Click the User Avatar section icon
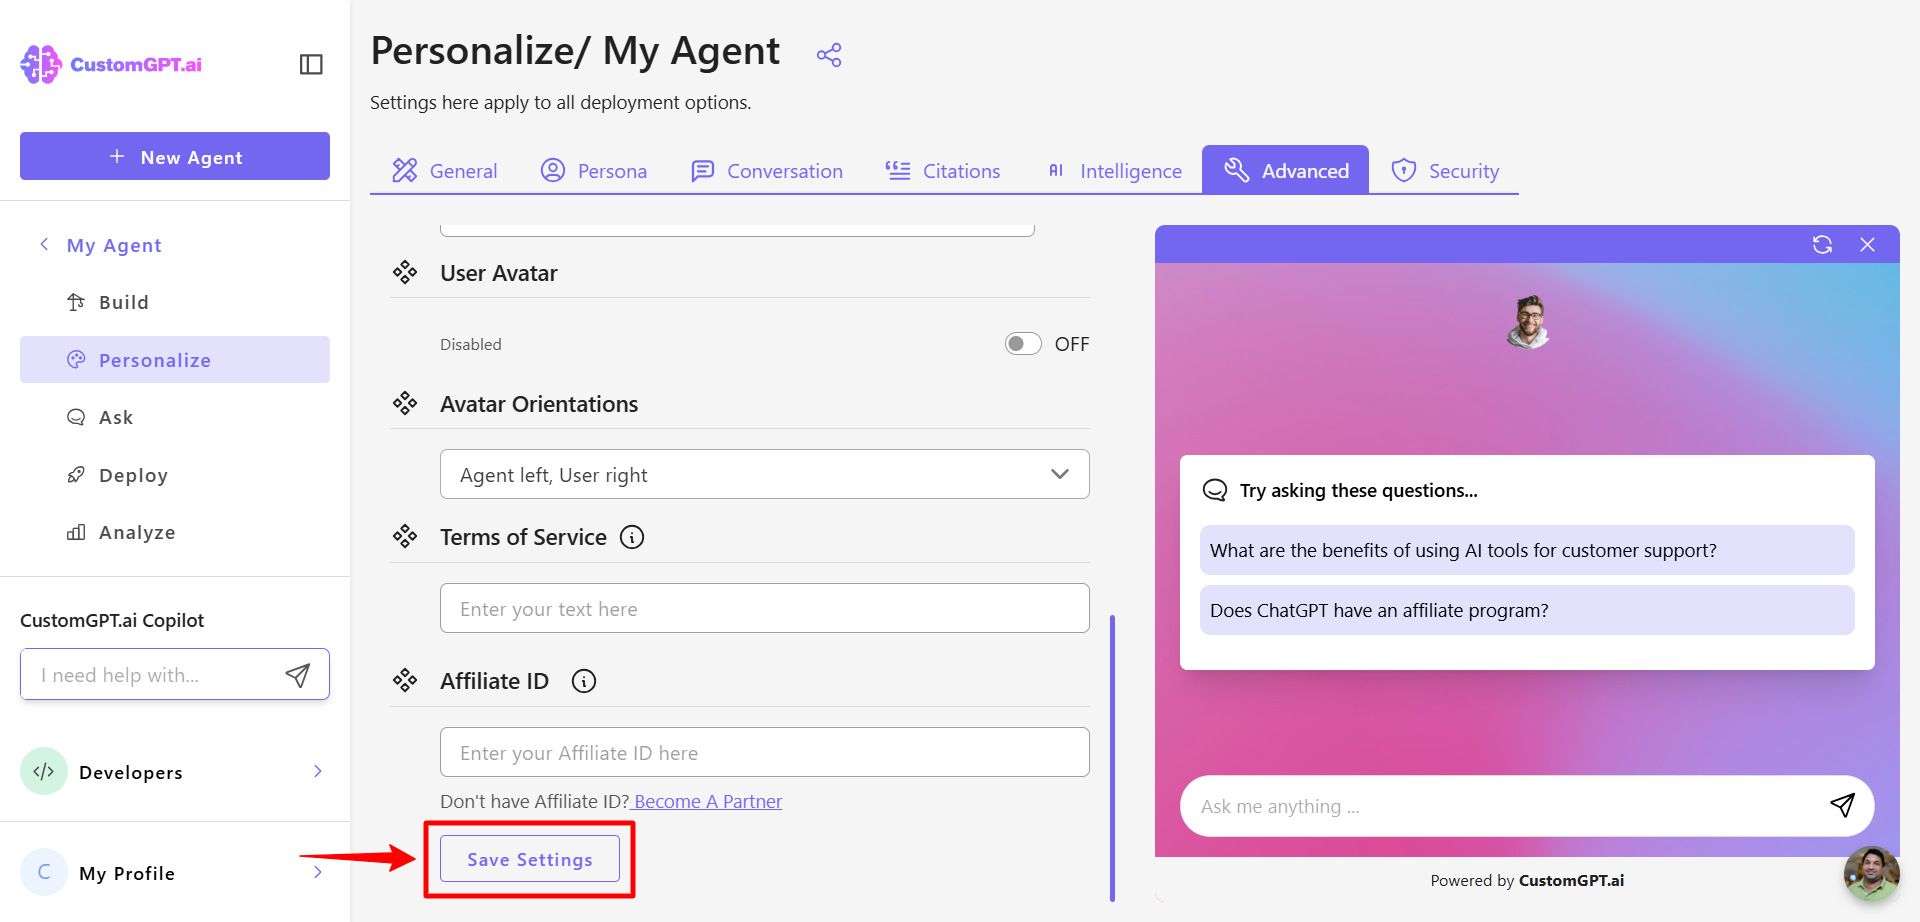1920x922 pixels. (405, 273)
